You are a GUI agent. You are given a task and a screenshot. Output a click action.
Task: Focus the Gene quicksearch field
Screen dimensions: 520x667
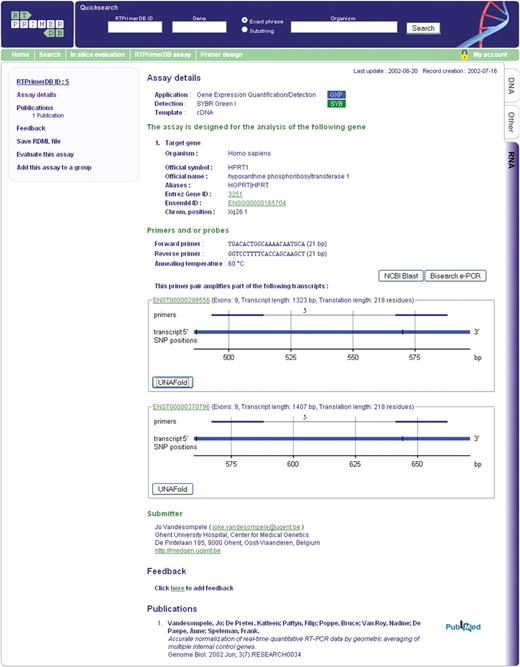pyautogui.click(x=199, y=27)
